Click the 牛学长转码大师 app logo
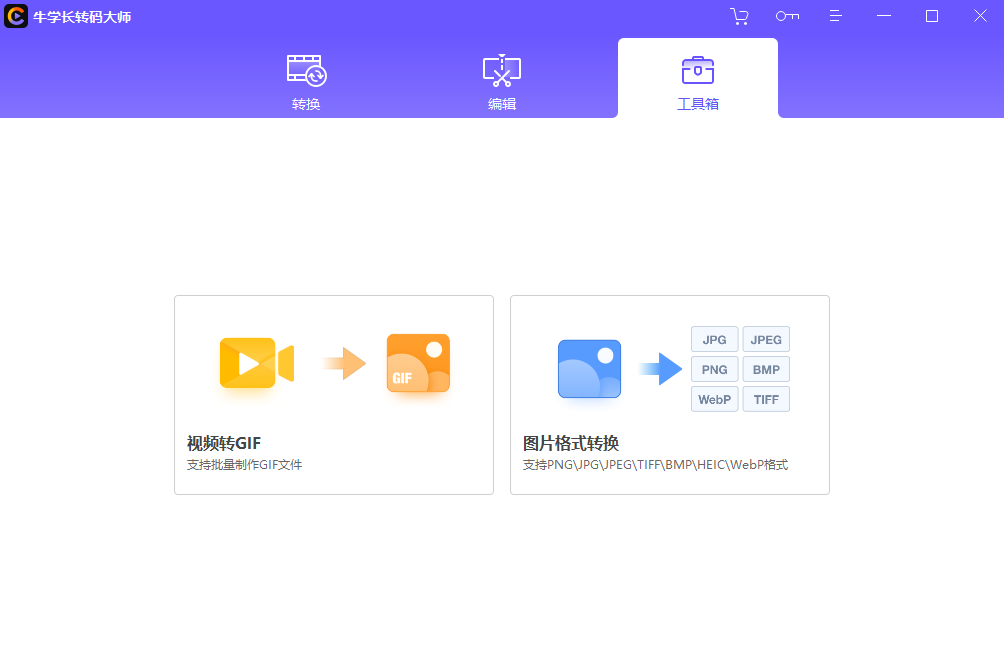 tap(14, 16)
